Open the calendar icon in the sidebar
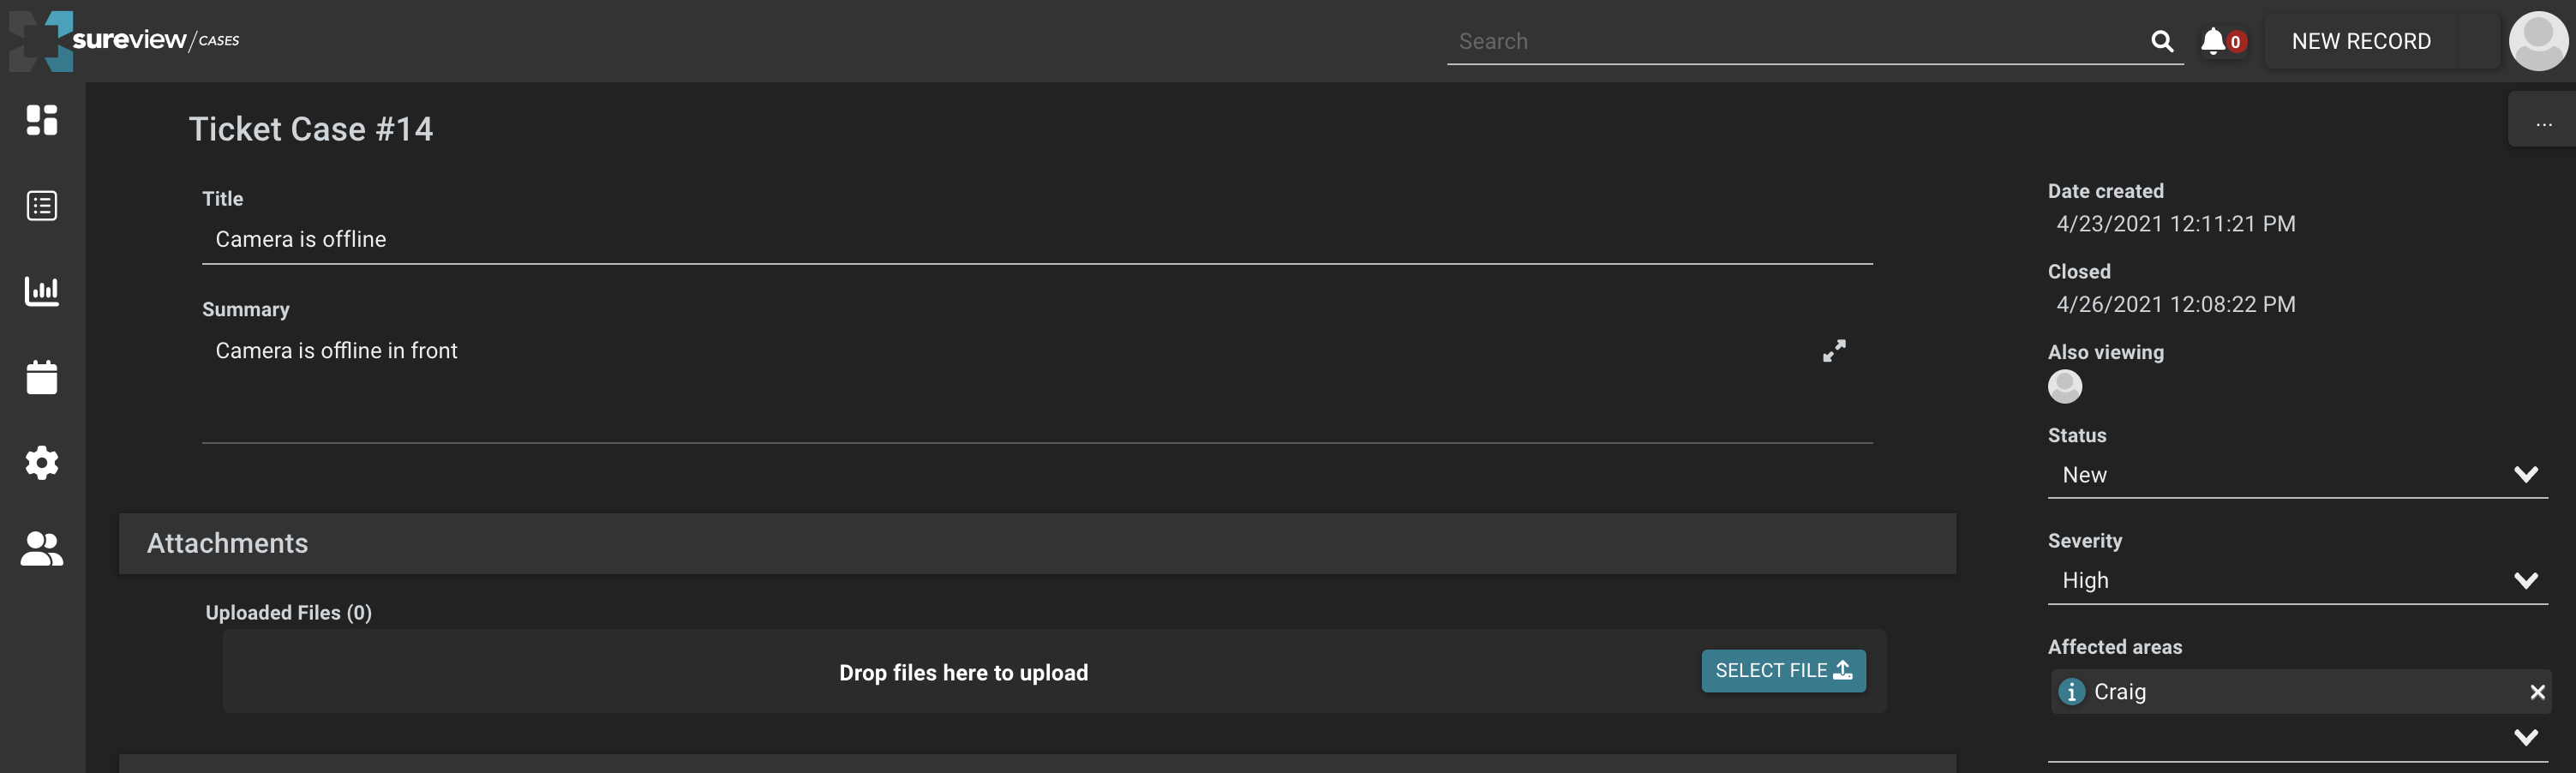This screenshot has width=2576, height=773. click(x=41, y=377)
